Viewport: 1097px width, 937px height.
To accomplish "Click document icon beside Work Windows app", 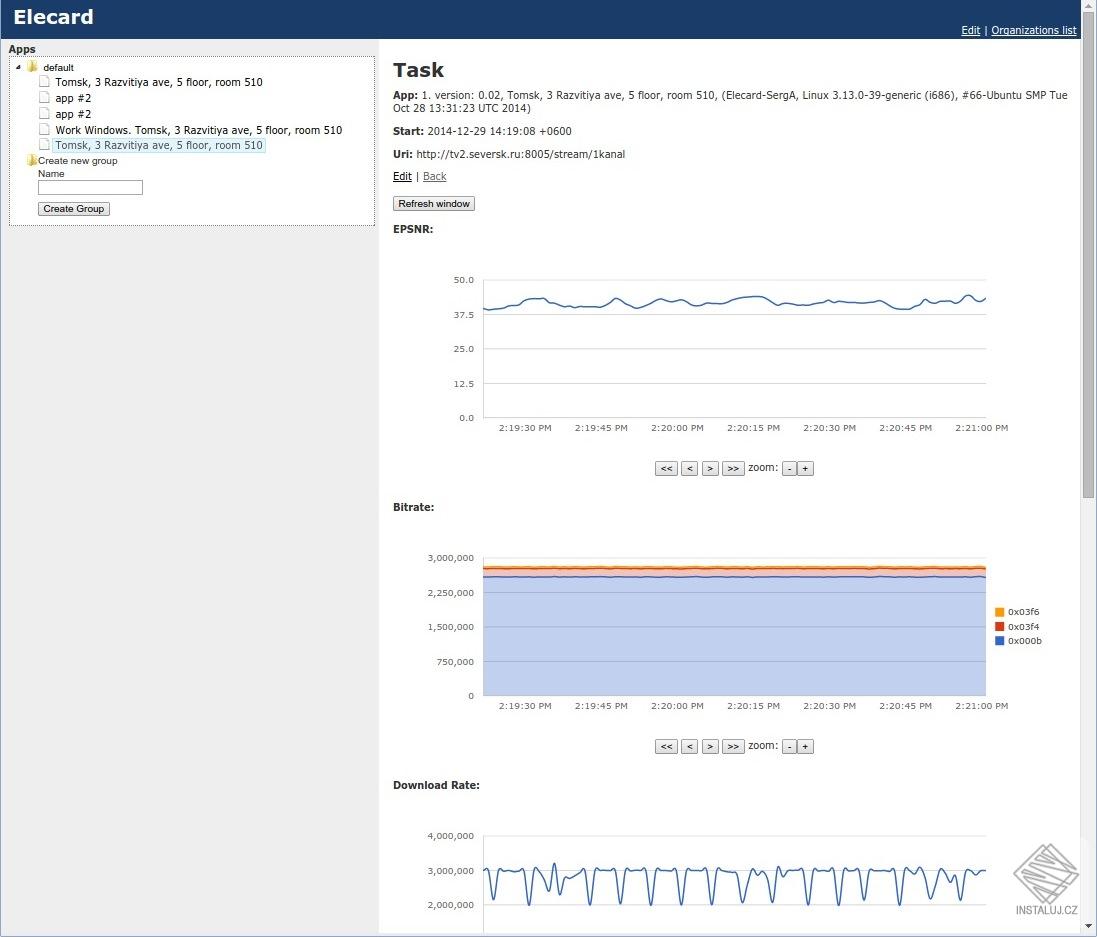I will click(x=45, y=130).
